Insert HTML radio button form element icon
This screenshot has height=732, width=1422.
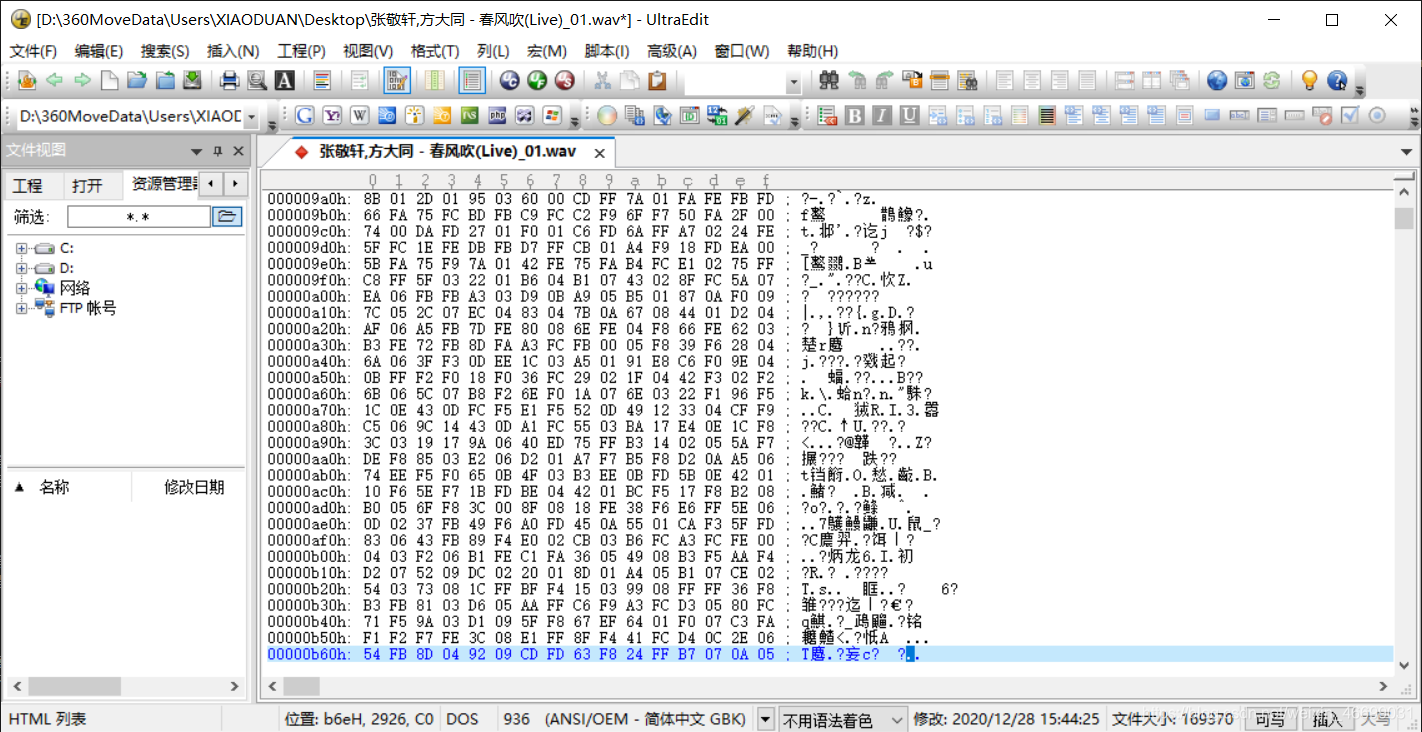click(1377, 116)
